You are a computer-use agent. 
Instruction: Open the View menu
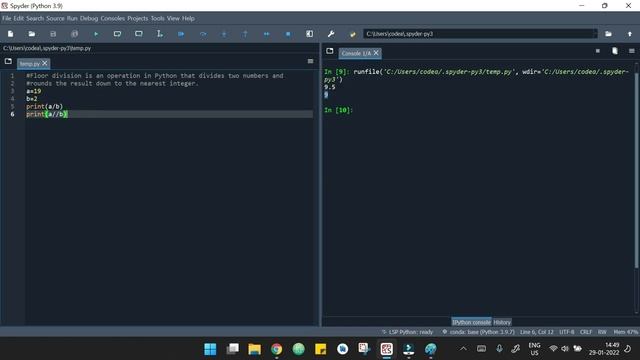(x=173, y=18)
